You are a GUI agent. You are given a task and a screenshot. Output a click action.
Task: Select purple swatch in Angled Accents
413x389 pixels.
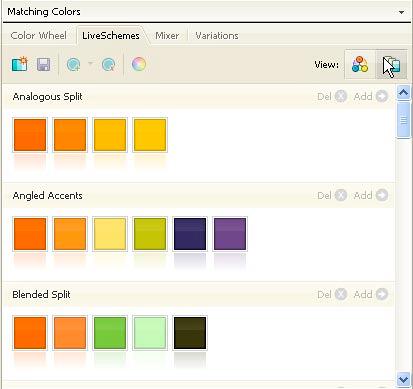coord(230,234)
